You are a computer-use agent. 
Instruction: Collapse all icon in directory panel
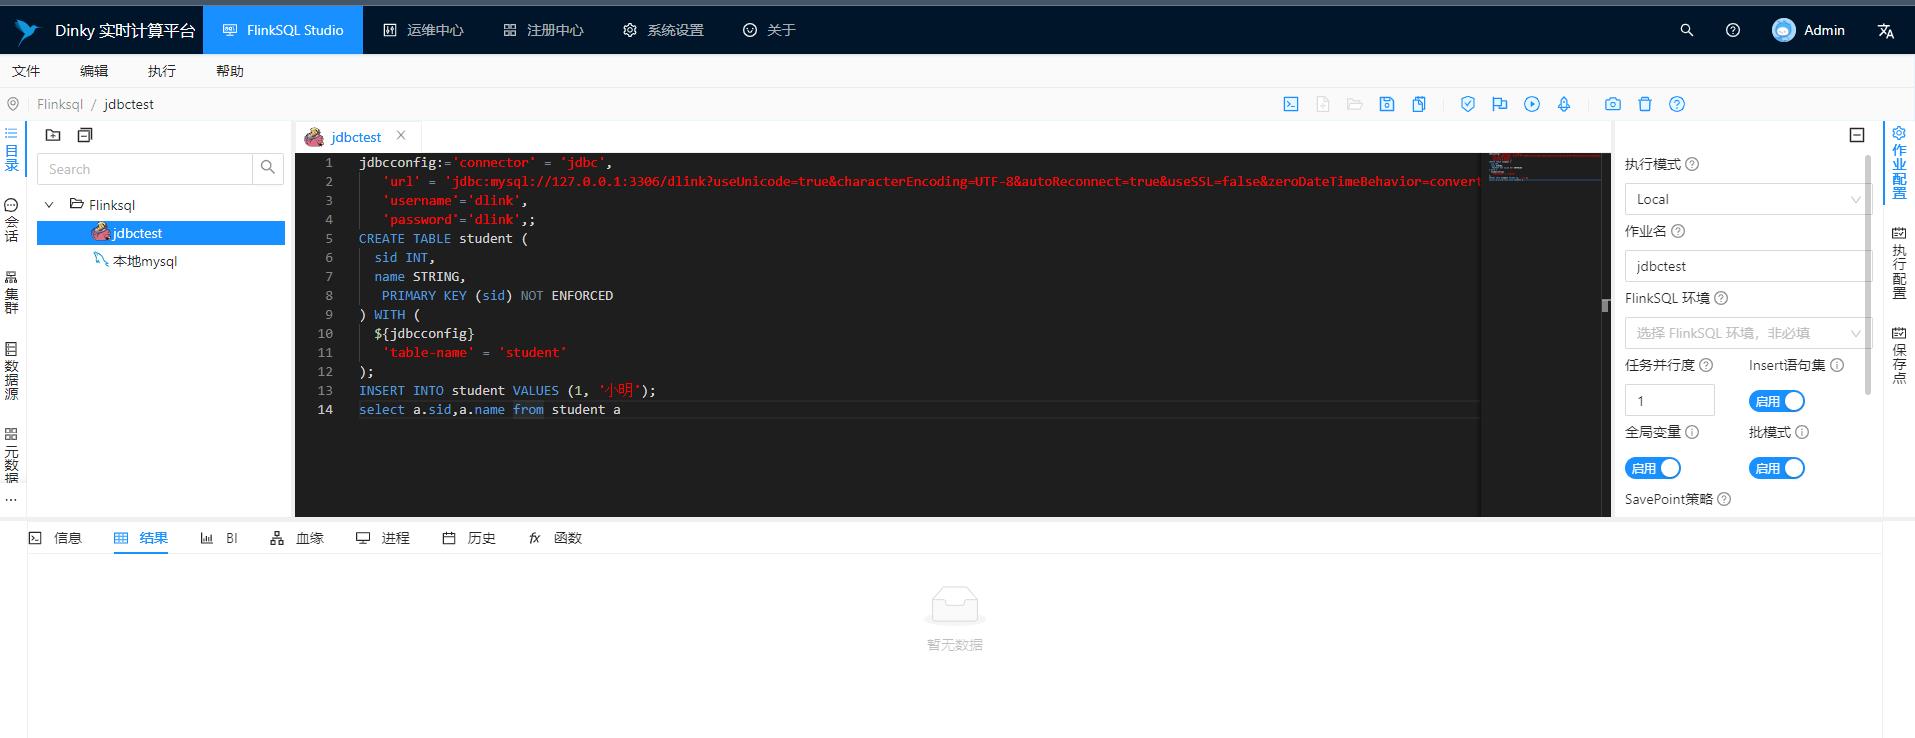85,135
